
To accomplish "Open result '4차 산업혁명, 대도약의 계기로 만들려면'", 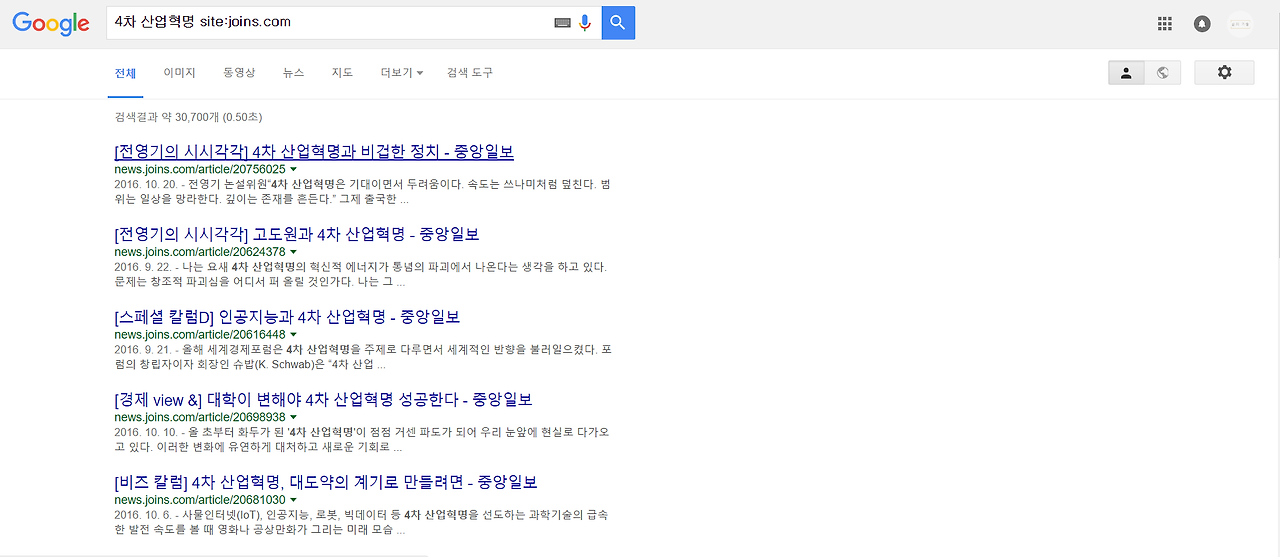I will coord(326,482).
